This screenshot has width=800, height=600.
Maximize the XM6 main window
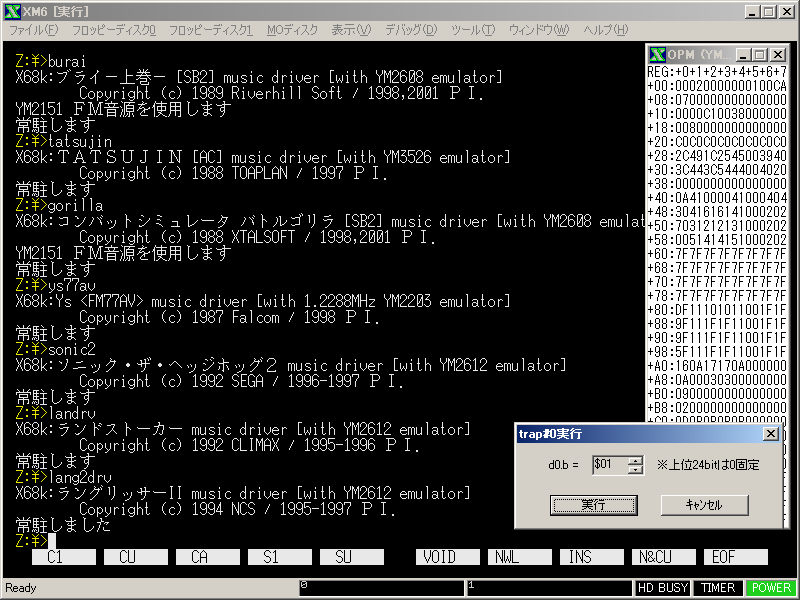[x=768, y=11]
